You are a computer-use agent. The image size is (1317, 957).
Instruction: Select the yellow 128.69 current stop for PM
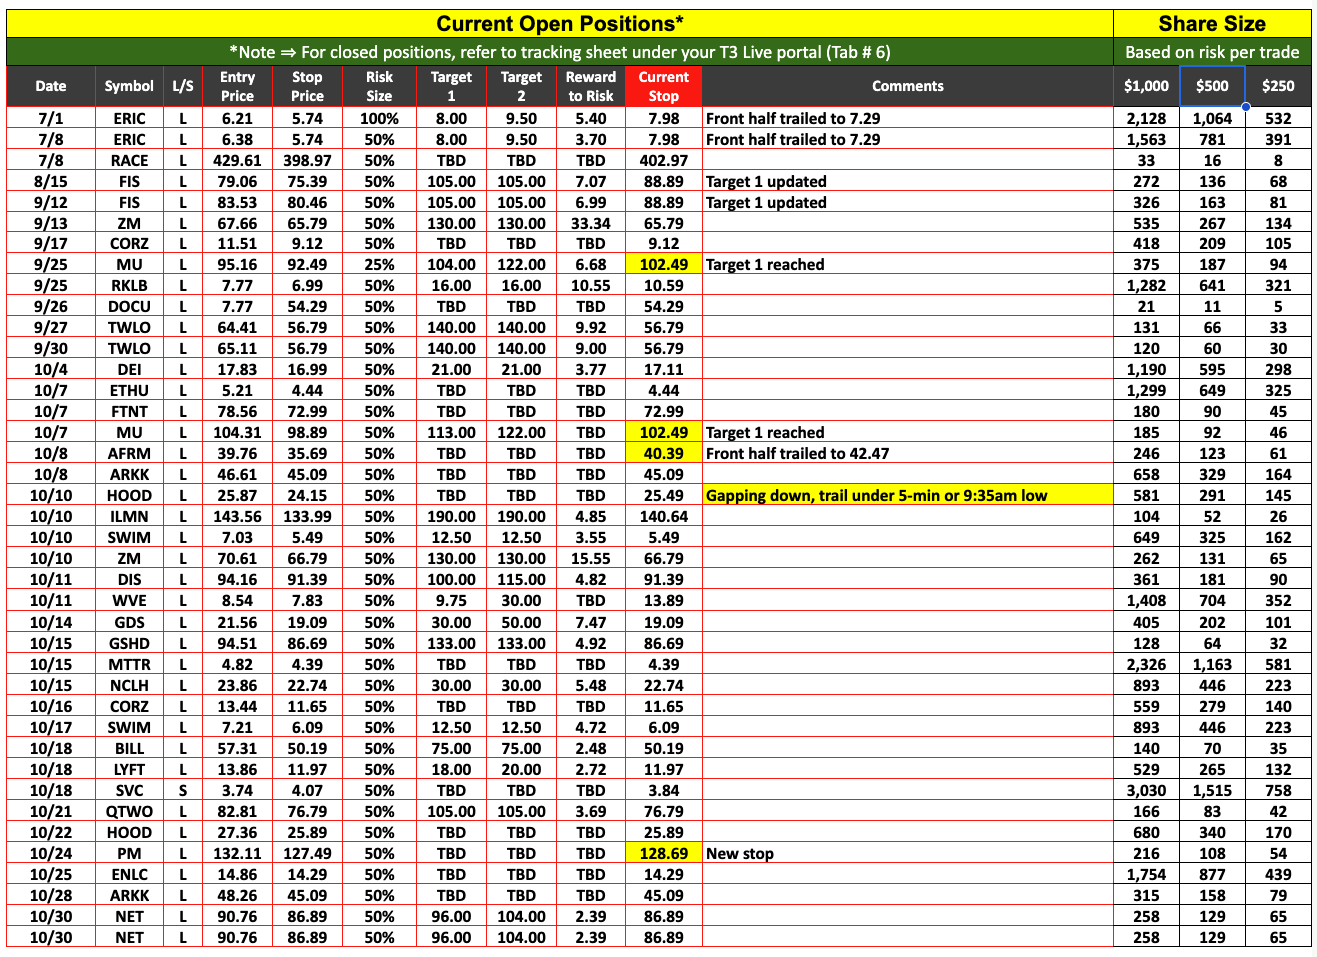663,853
